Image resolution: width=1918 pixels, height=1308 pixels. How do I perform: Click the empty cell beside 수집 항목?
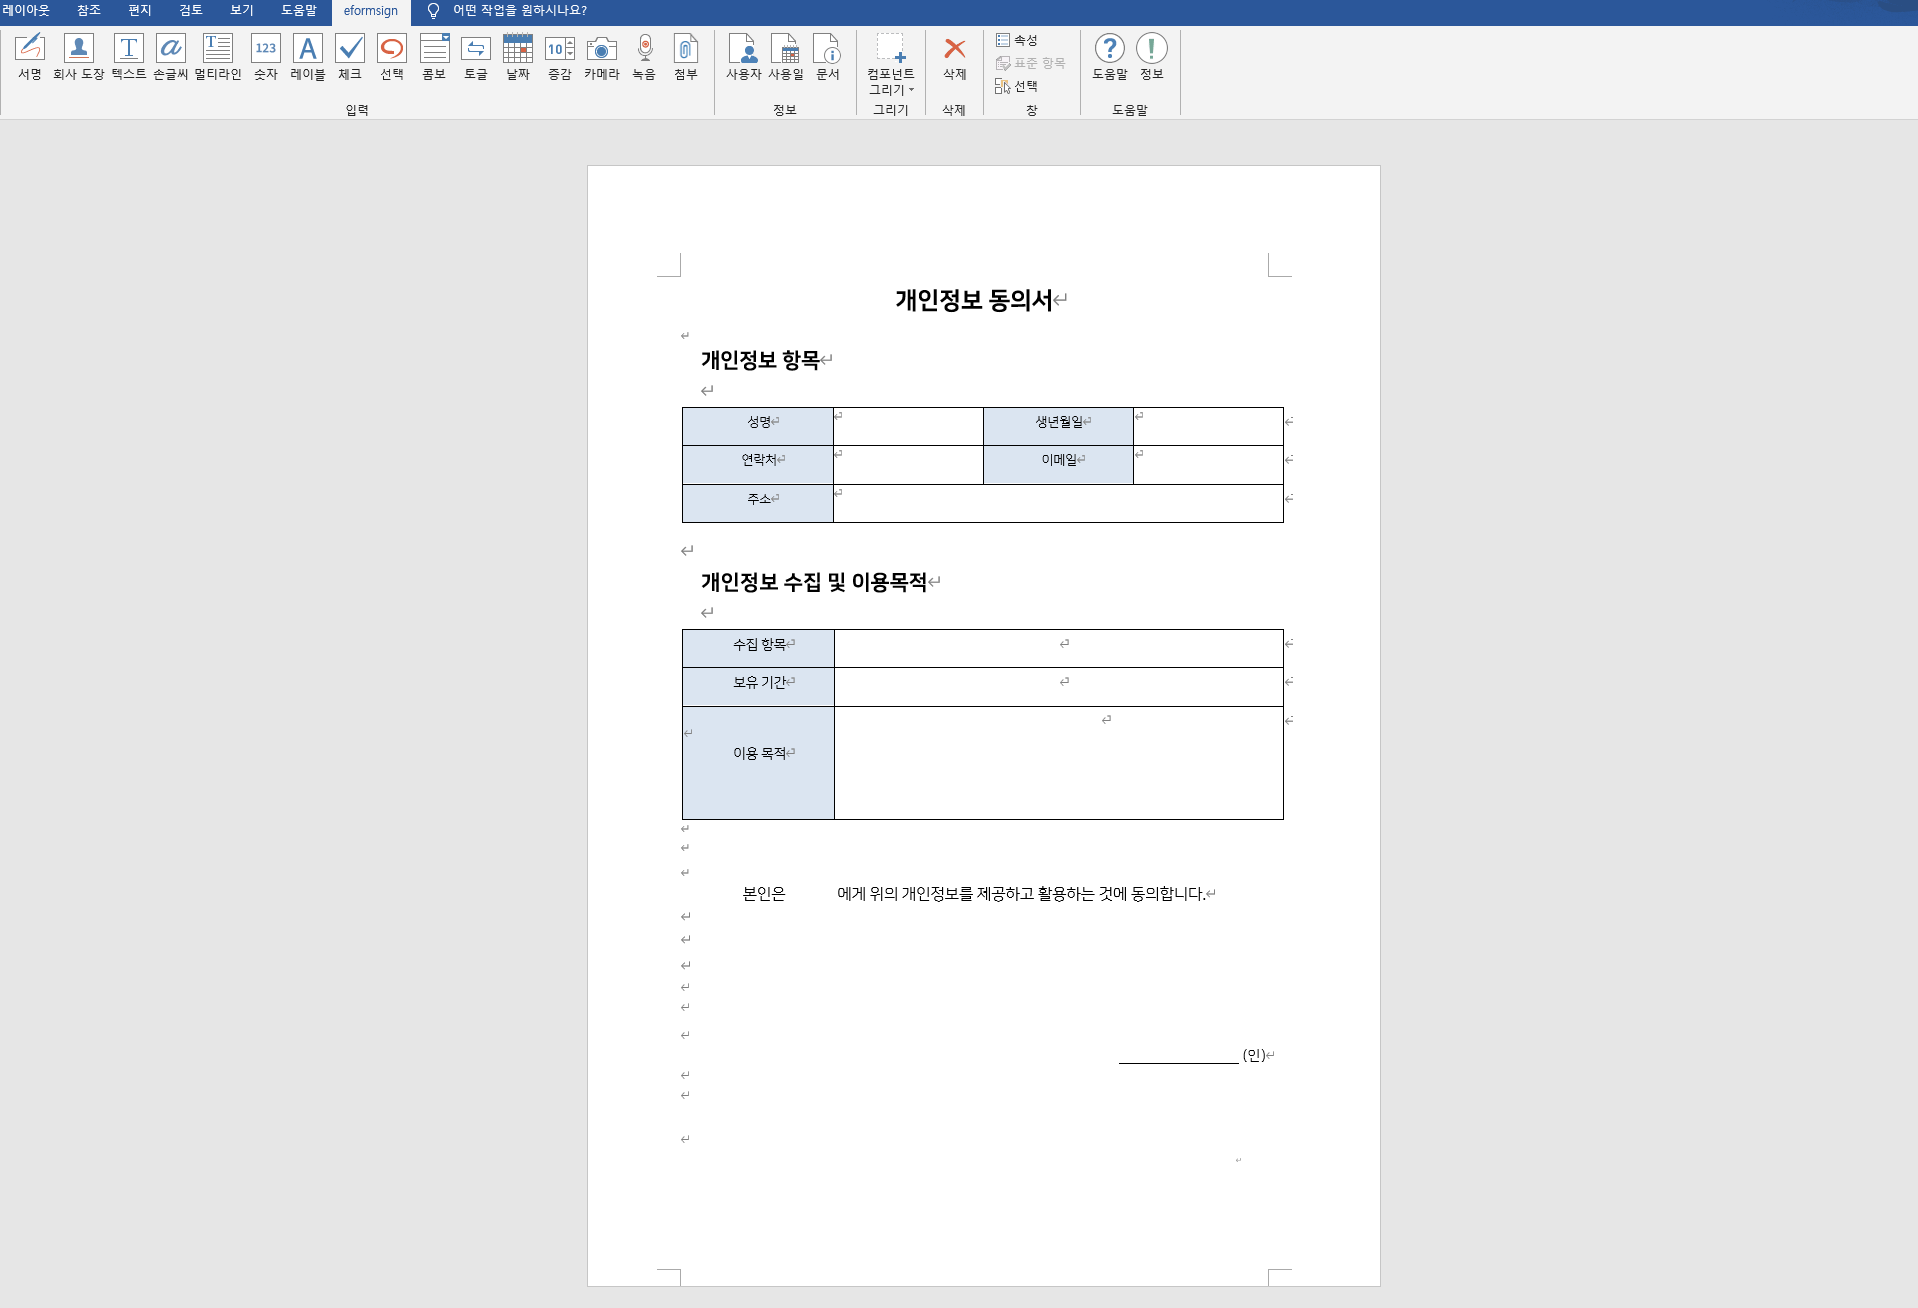point(1059,648)
